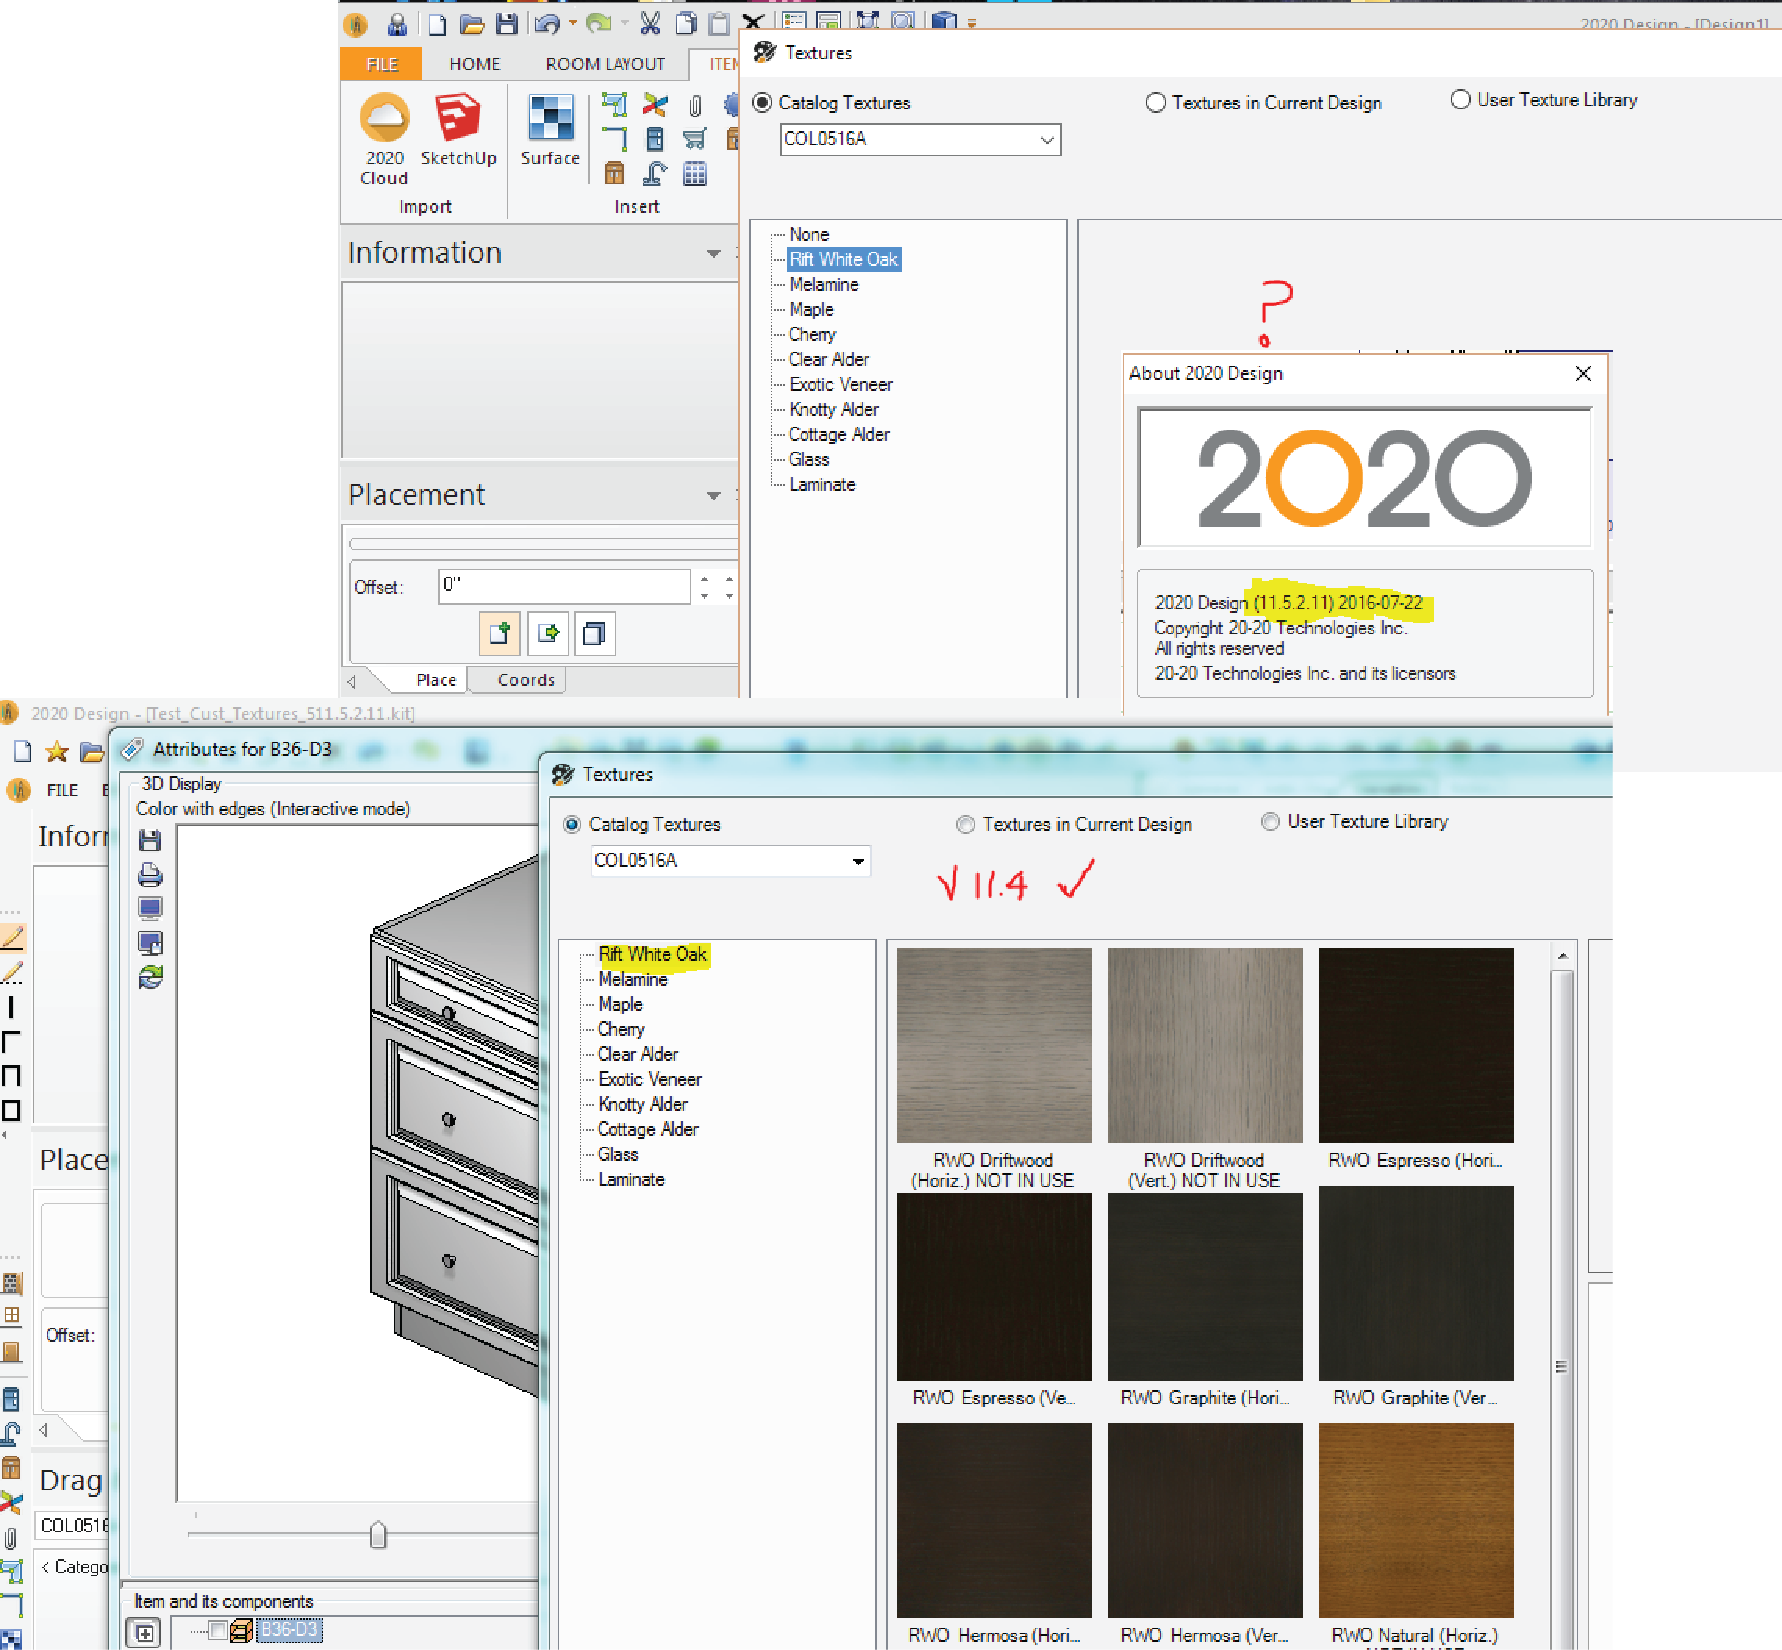The width and height of the screenshot is (1782, 1650).
Task: Select User Texture Library radio in upper dialog
Action: tap(1461, 100)
